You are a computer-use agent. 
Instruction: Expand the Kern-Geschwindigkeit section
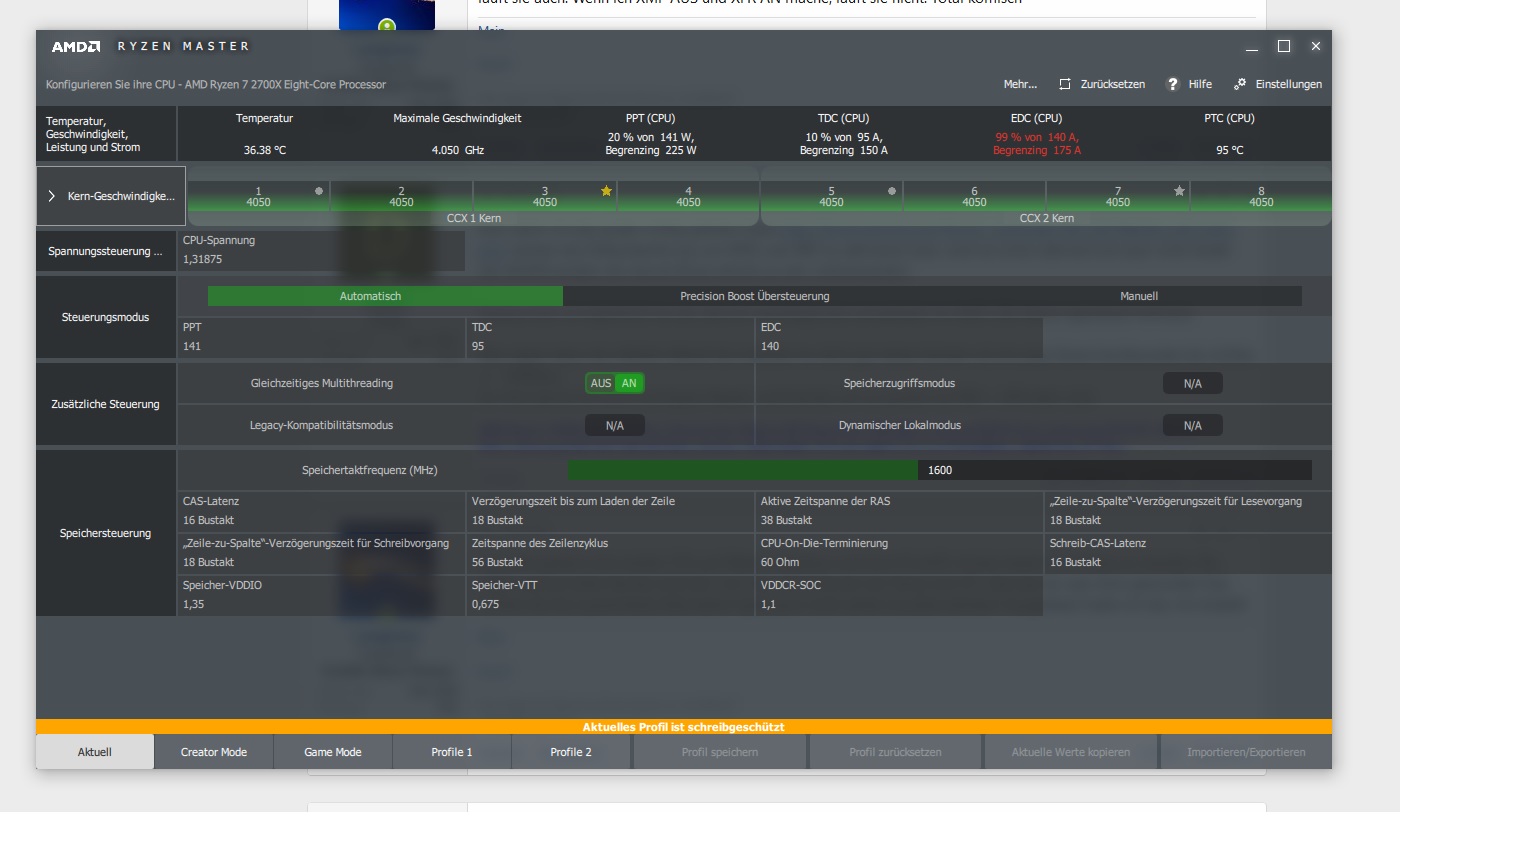111,196
